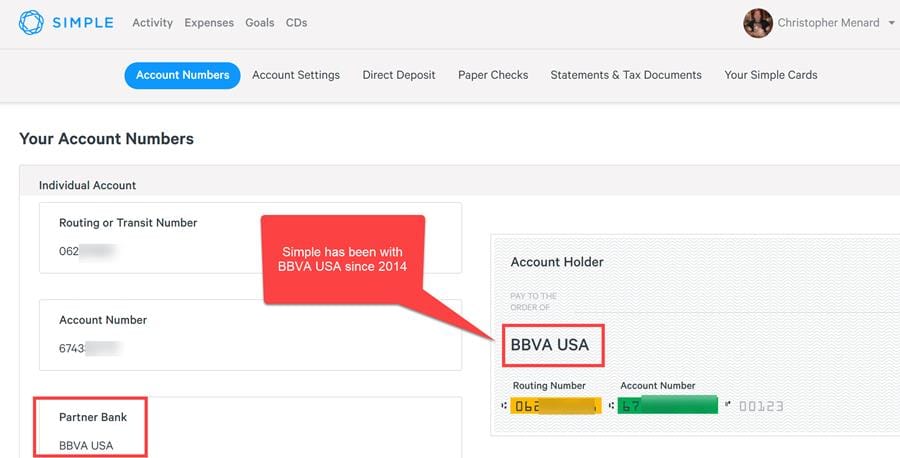900x458 pixels.
Task: Open Christopher Menard profile avatar
Action: pyautogui.click(x=758, y=23)
